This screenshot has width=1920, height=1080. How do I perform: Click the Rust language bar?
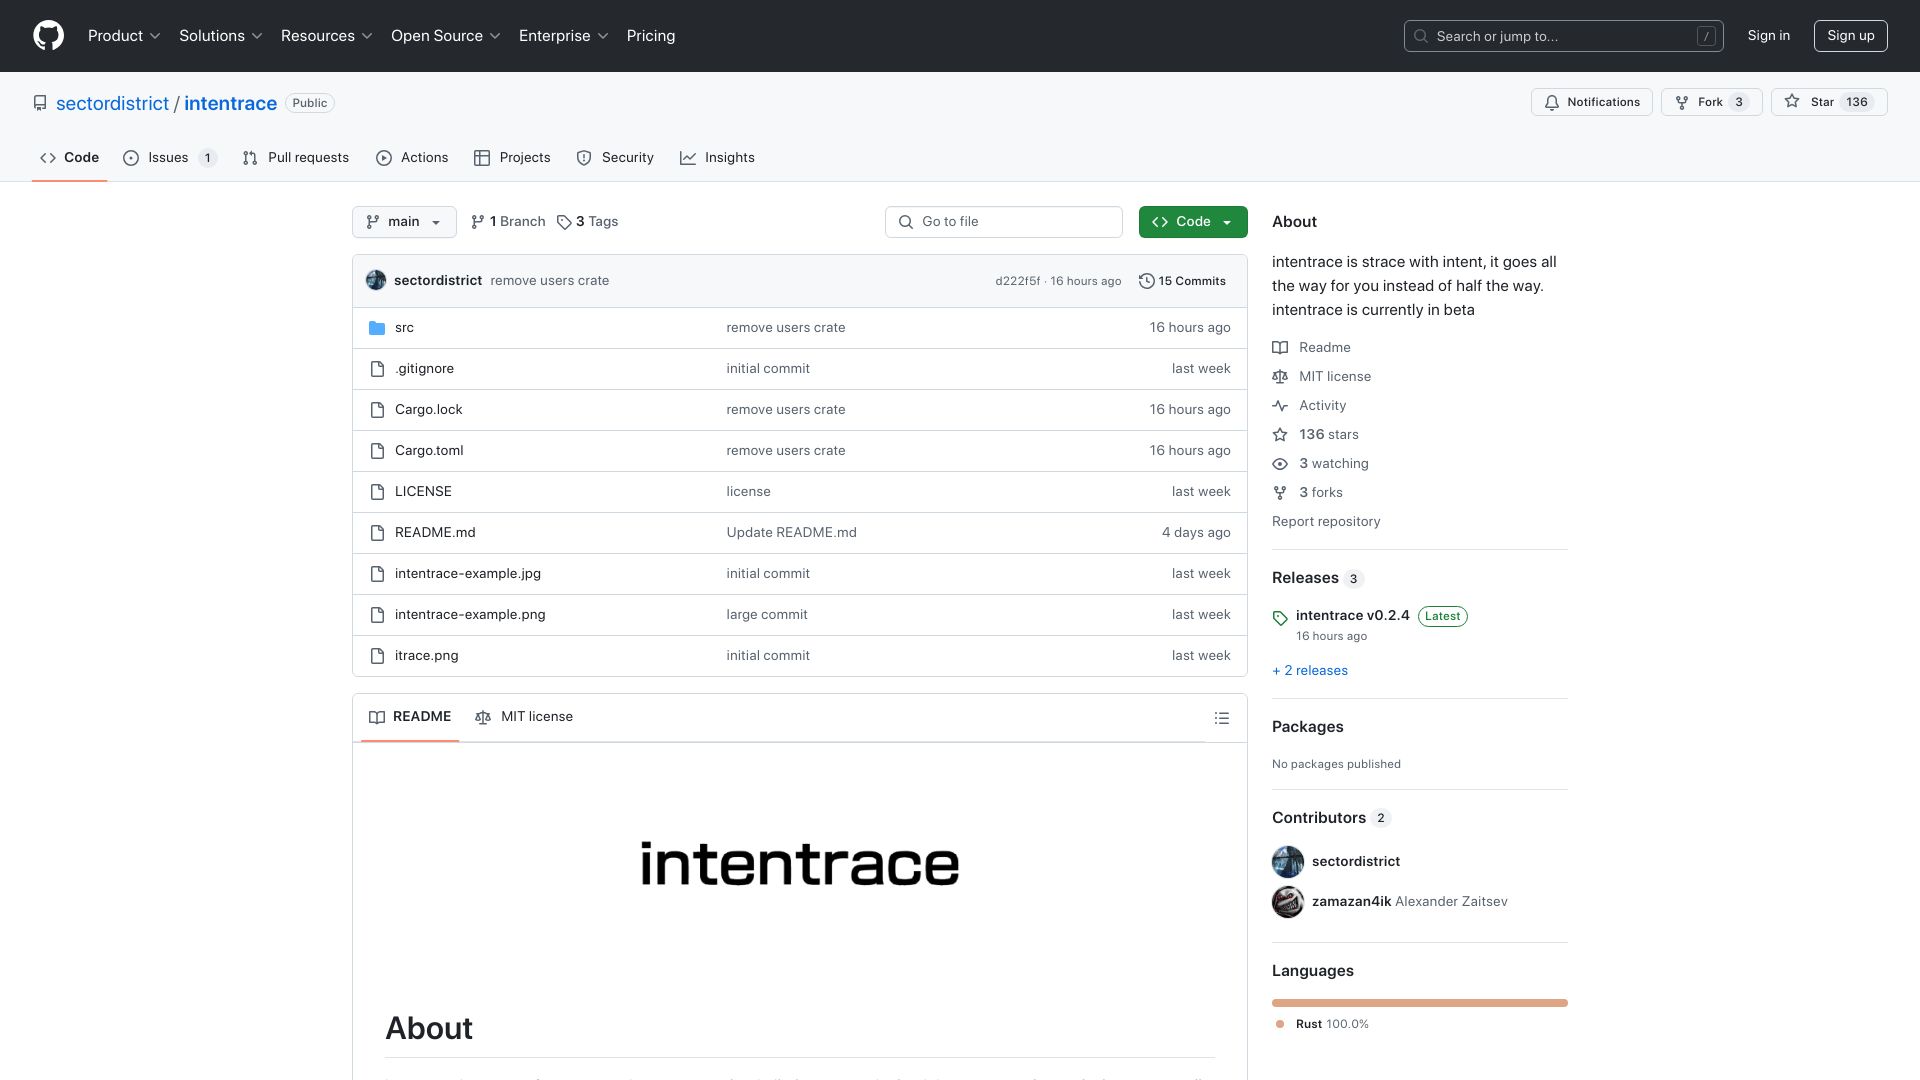1420,1003
